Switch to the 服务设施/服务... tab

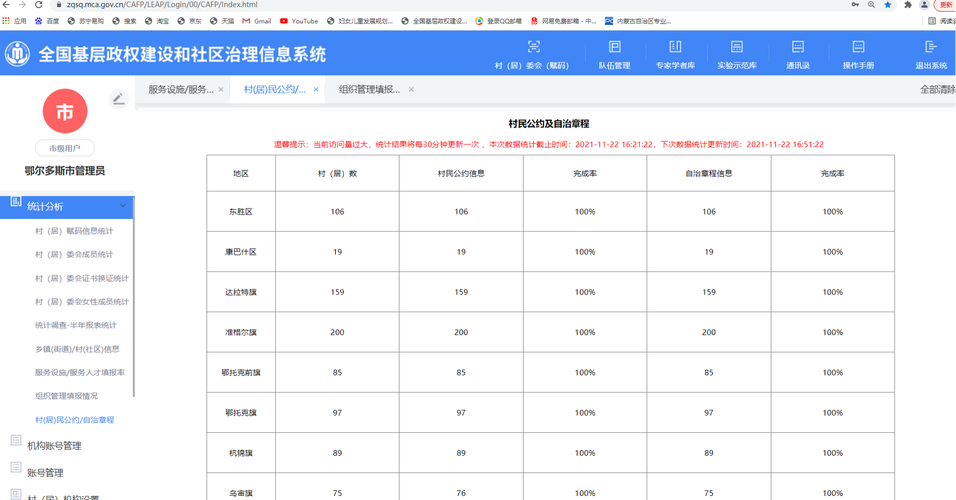[x=180, y=90]
